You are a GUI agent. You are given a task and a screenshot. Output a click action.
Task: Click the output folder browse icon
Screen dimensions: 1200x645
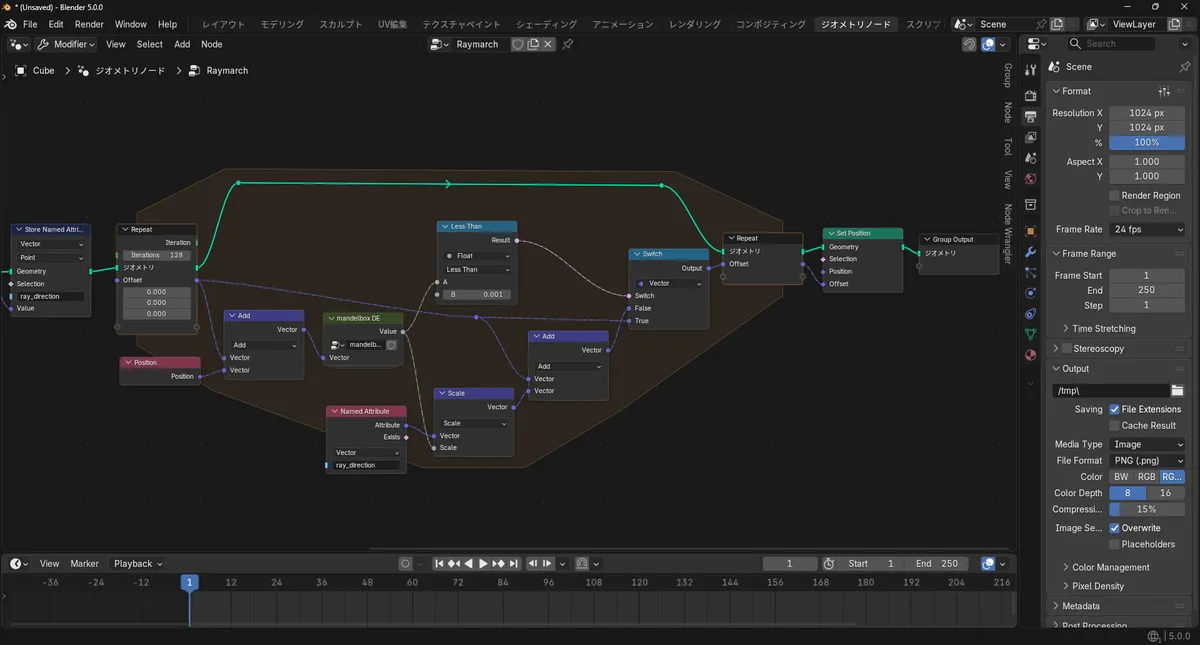coord(1177,391)
